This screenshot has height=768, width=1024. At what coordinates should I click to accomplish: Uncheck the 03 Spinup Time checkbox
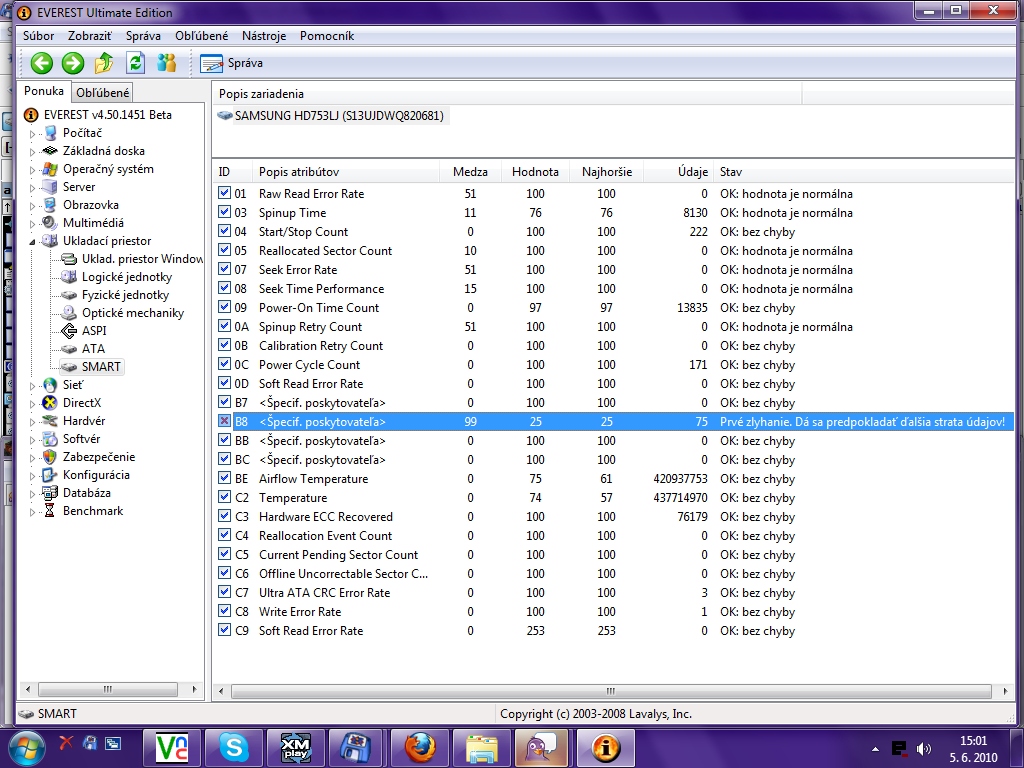[x=224, y=212]
